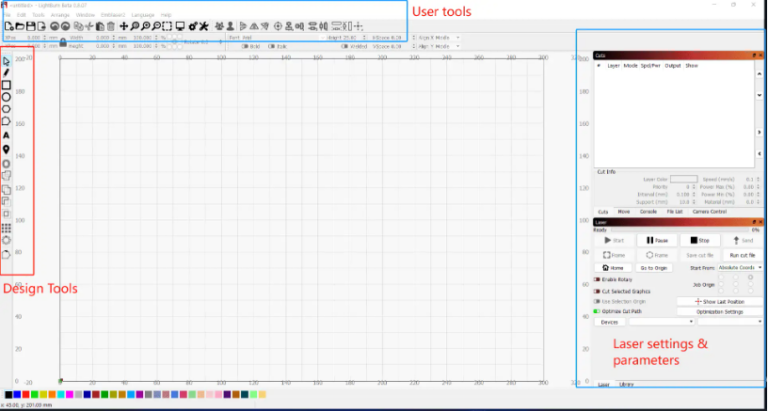The width and height of the screenshot is (768, 411).
Task: Click the Go to Origin button
Action: click(x=654, y=268)
